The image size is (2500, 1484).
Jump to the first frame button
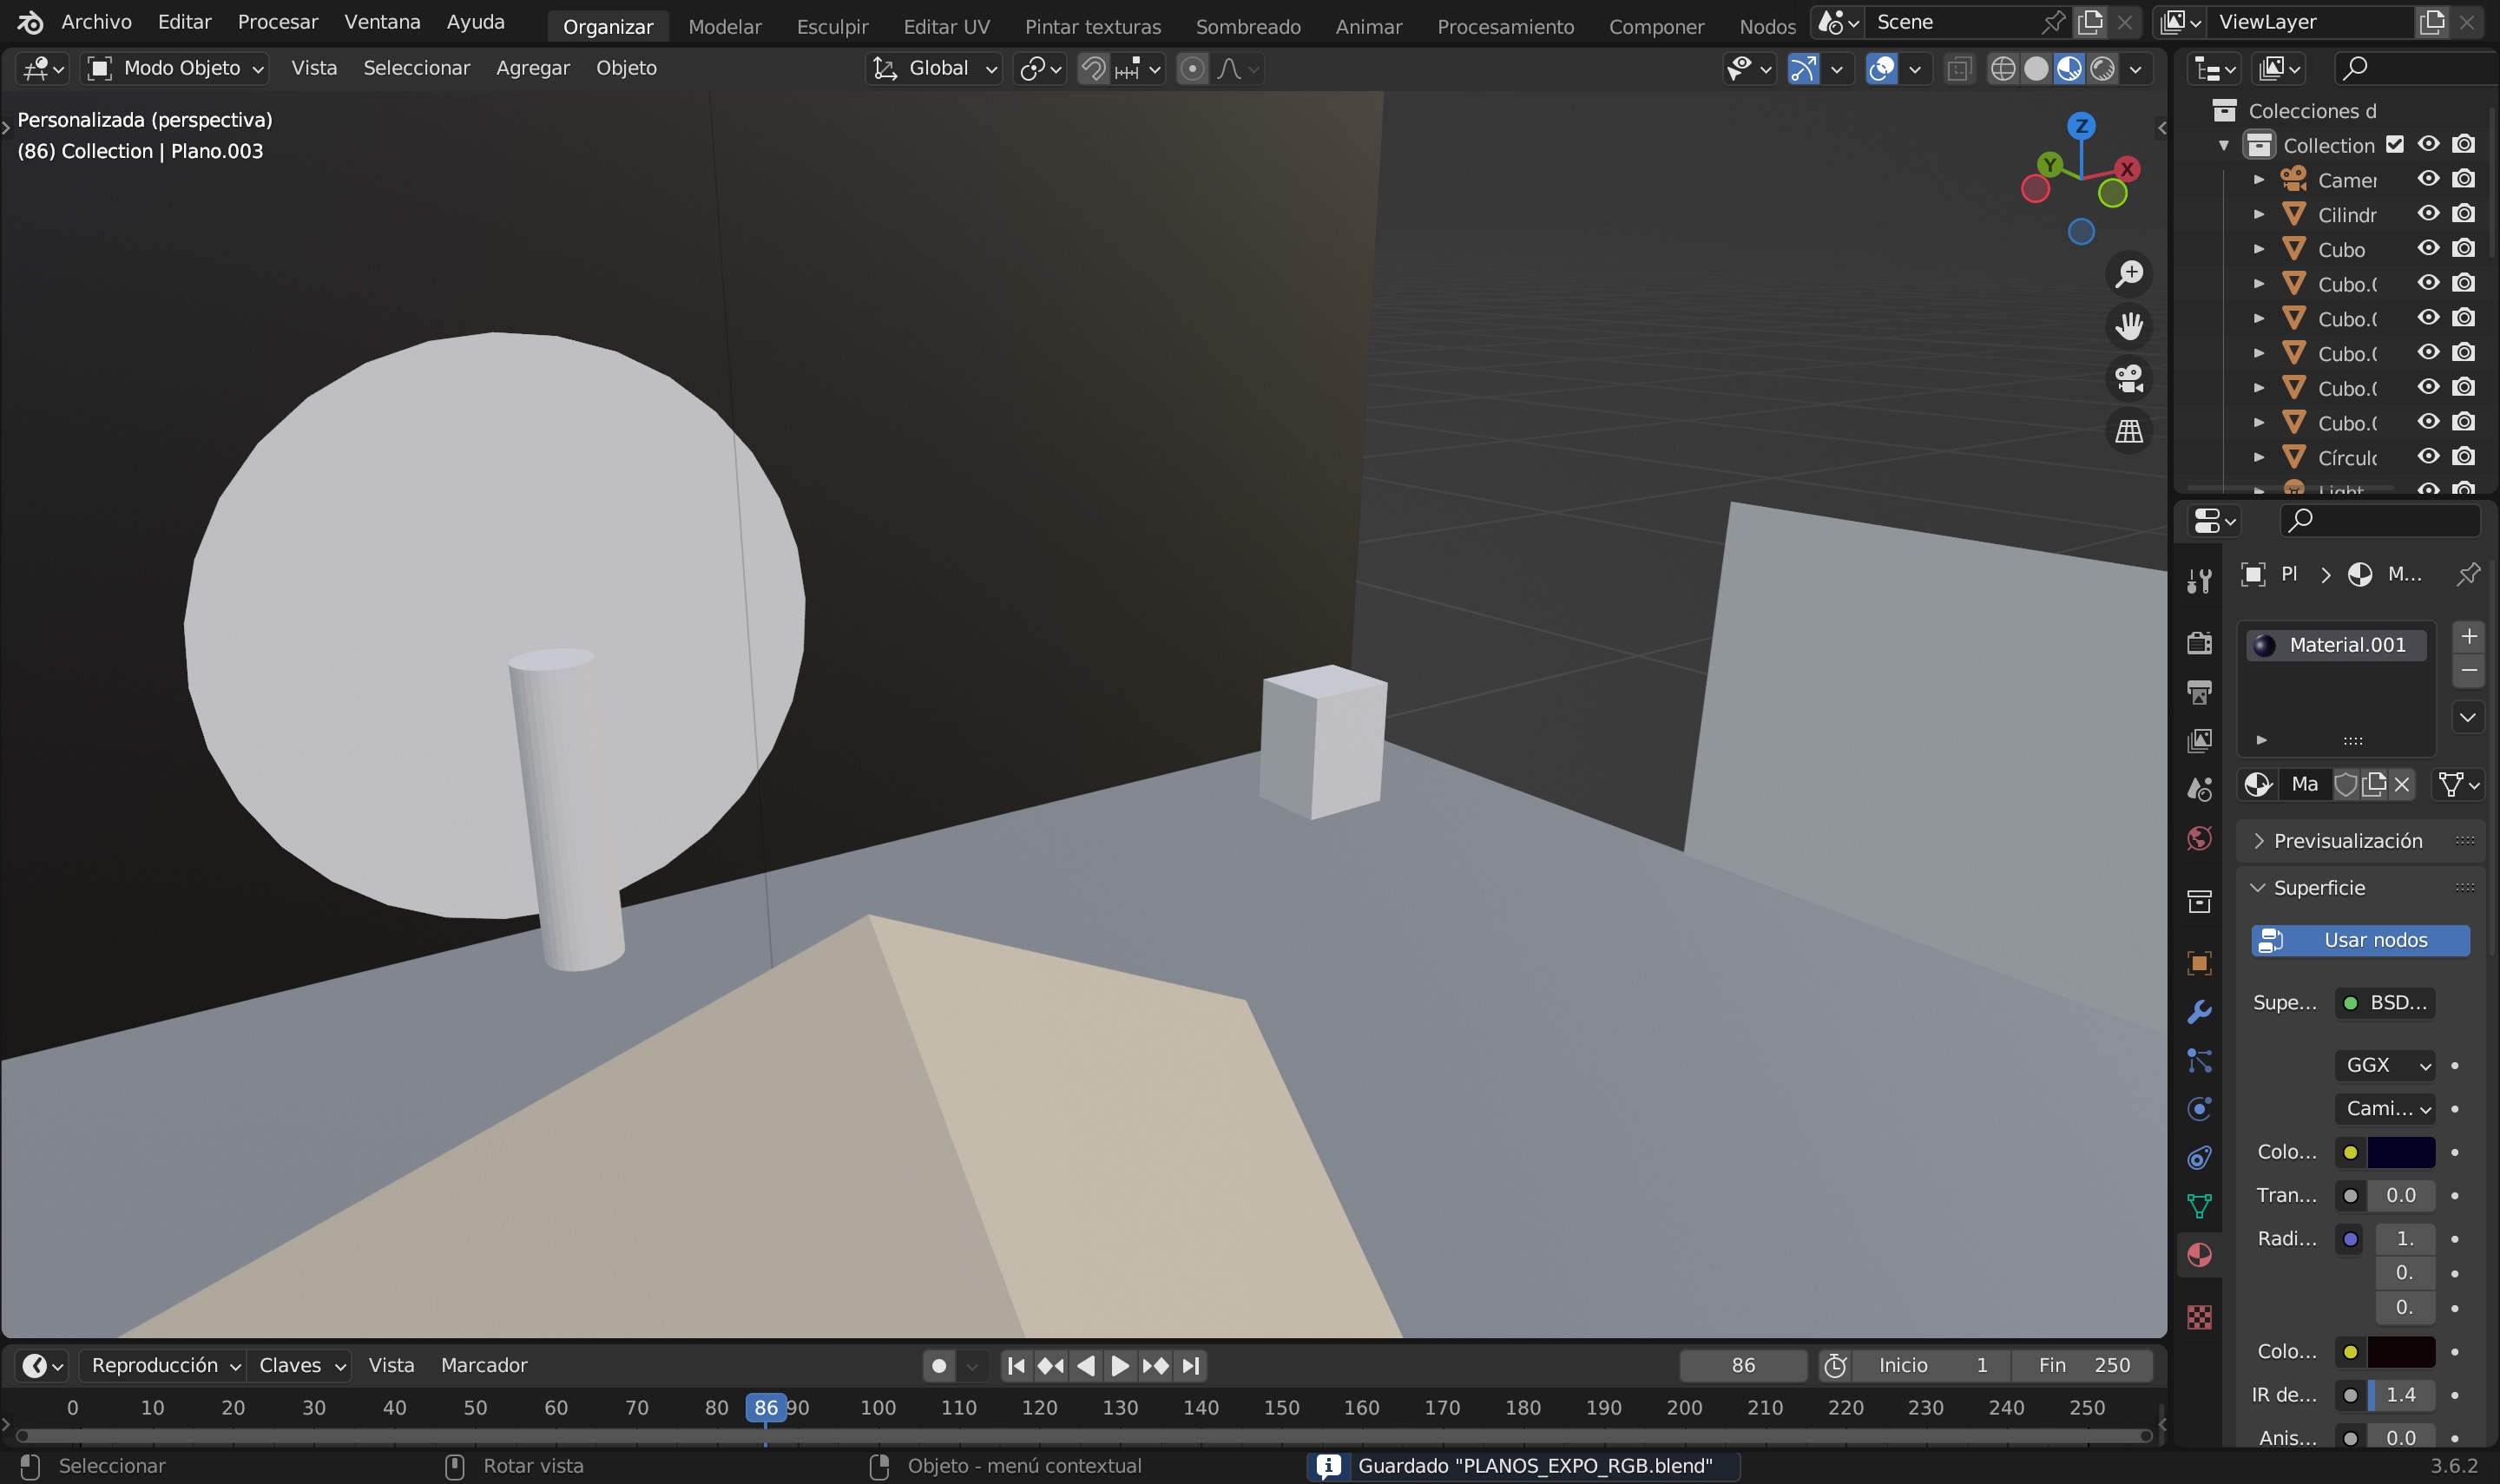click(1016, 1365)
